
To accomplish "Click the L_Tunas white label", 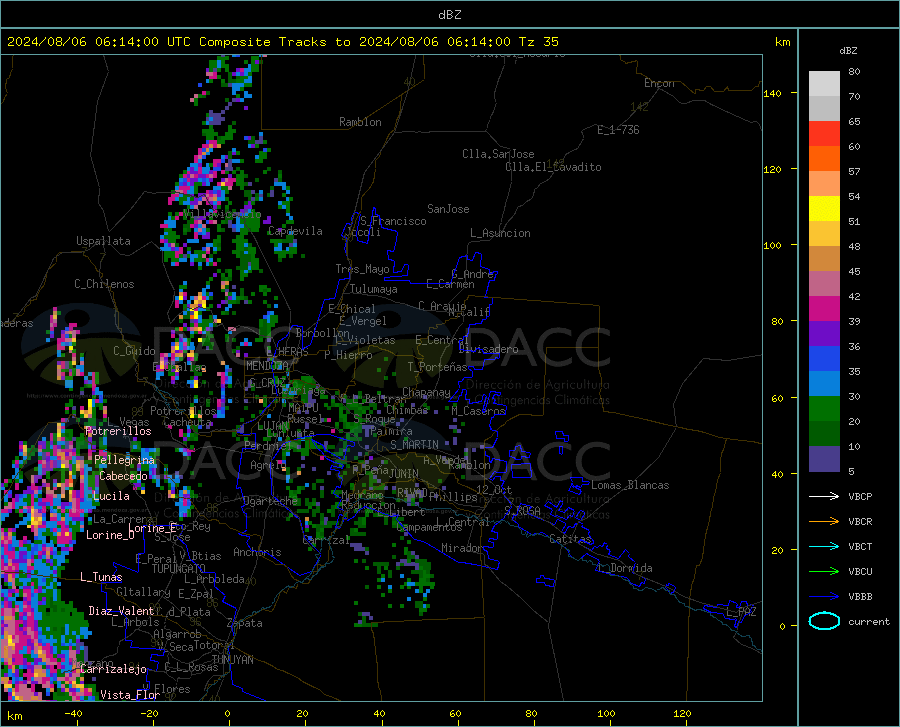I will tap(102, 577).
